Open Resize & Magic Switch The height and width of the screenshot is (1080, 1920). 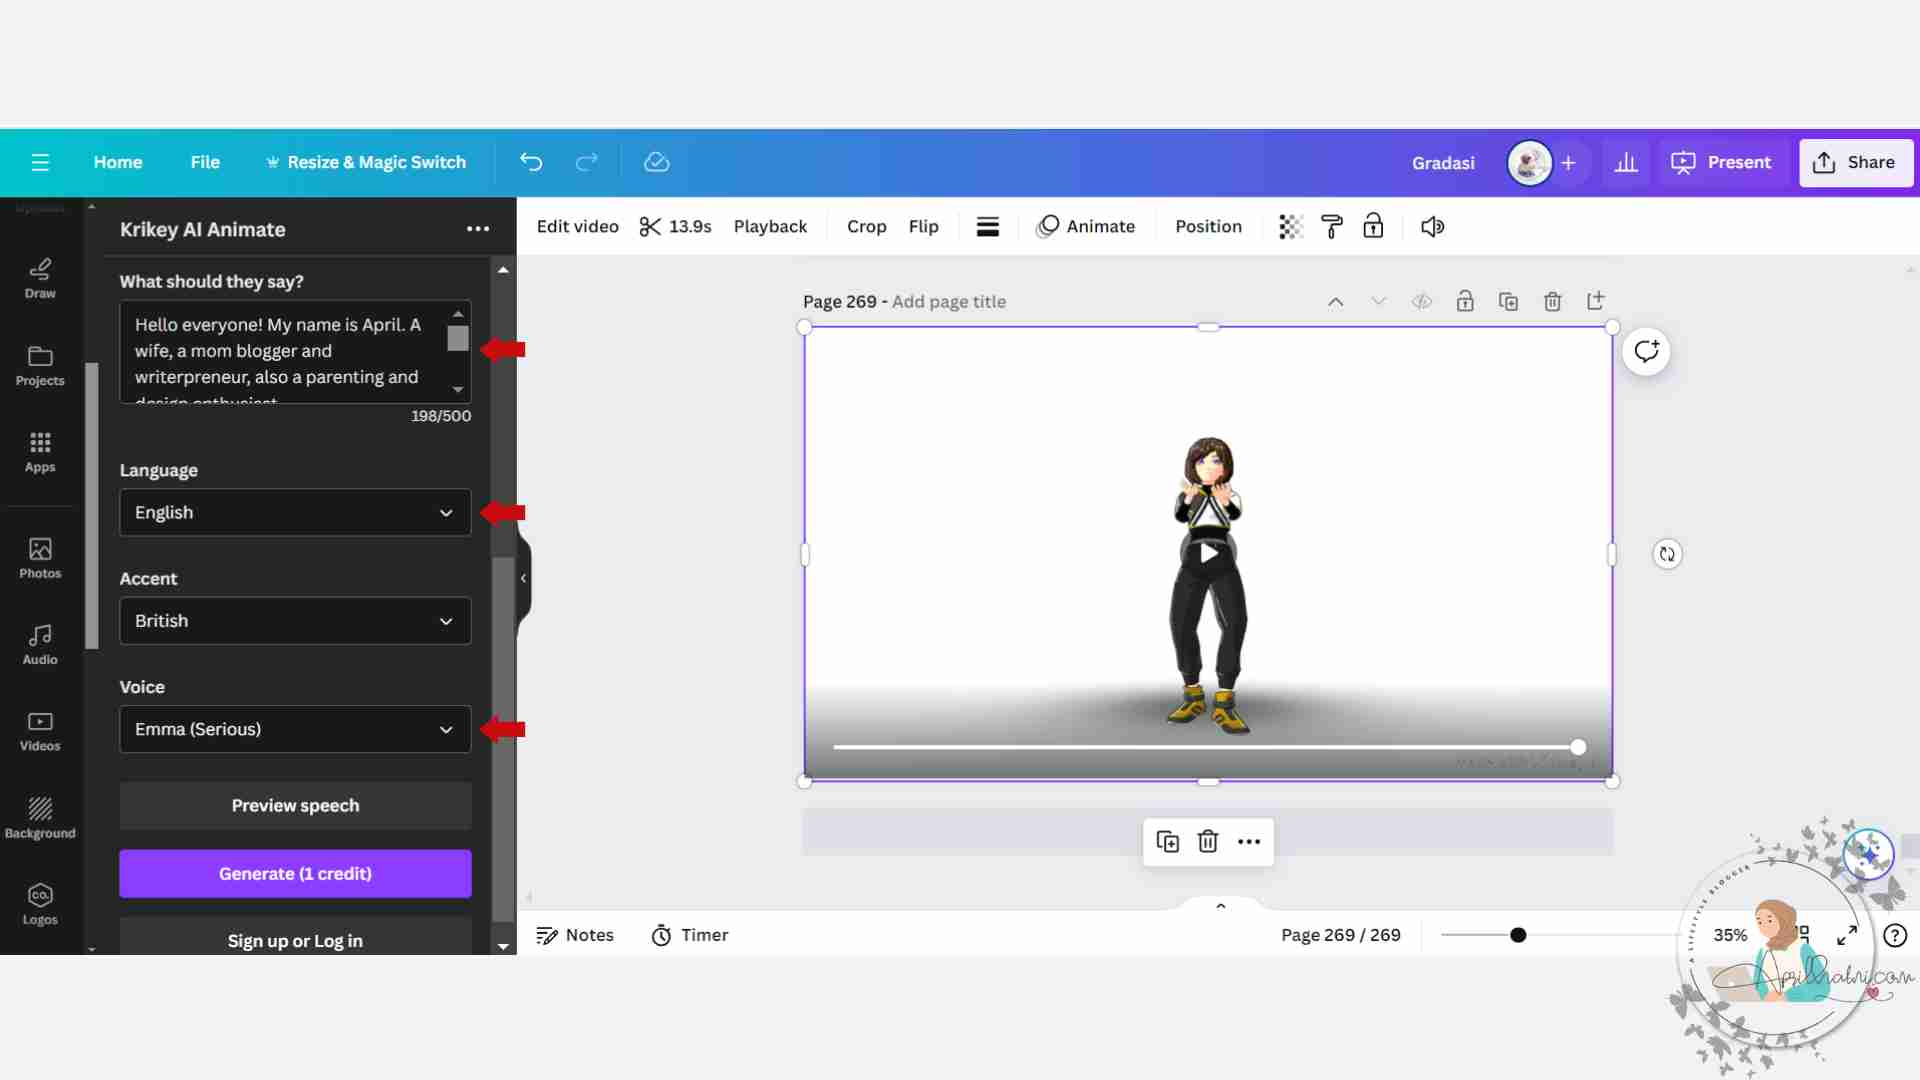(366, 162)
